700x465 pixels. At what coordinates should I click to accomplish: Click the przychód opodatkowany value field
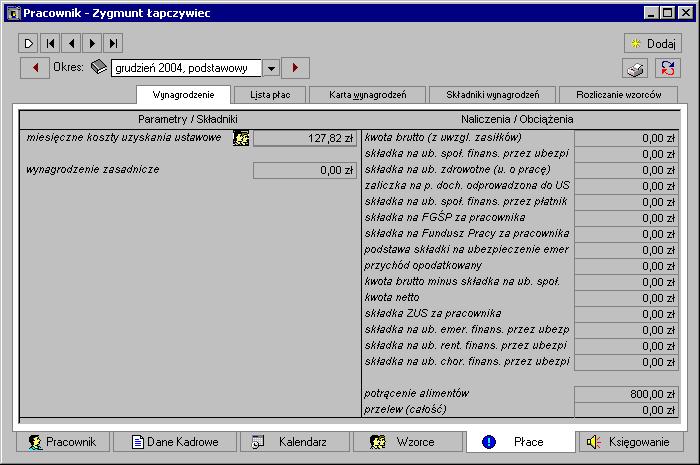coord(626,266)
